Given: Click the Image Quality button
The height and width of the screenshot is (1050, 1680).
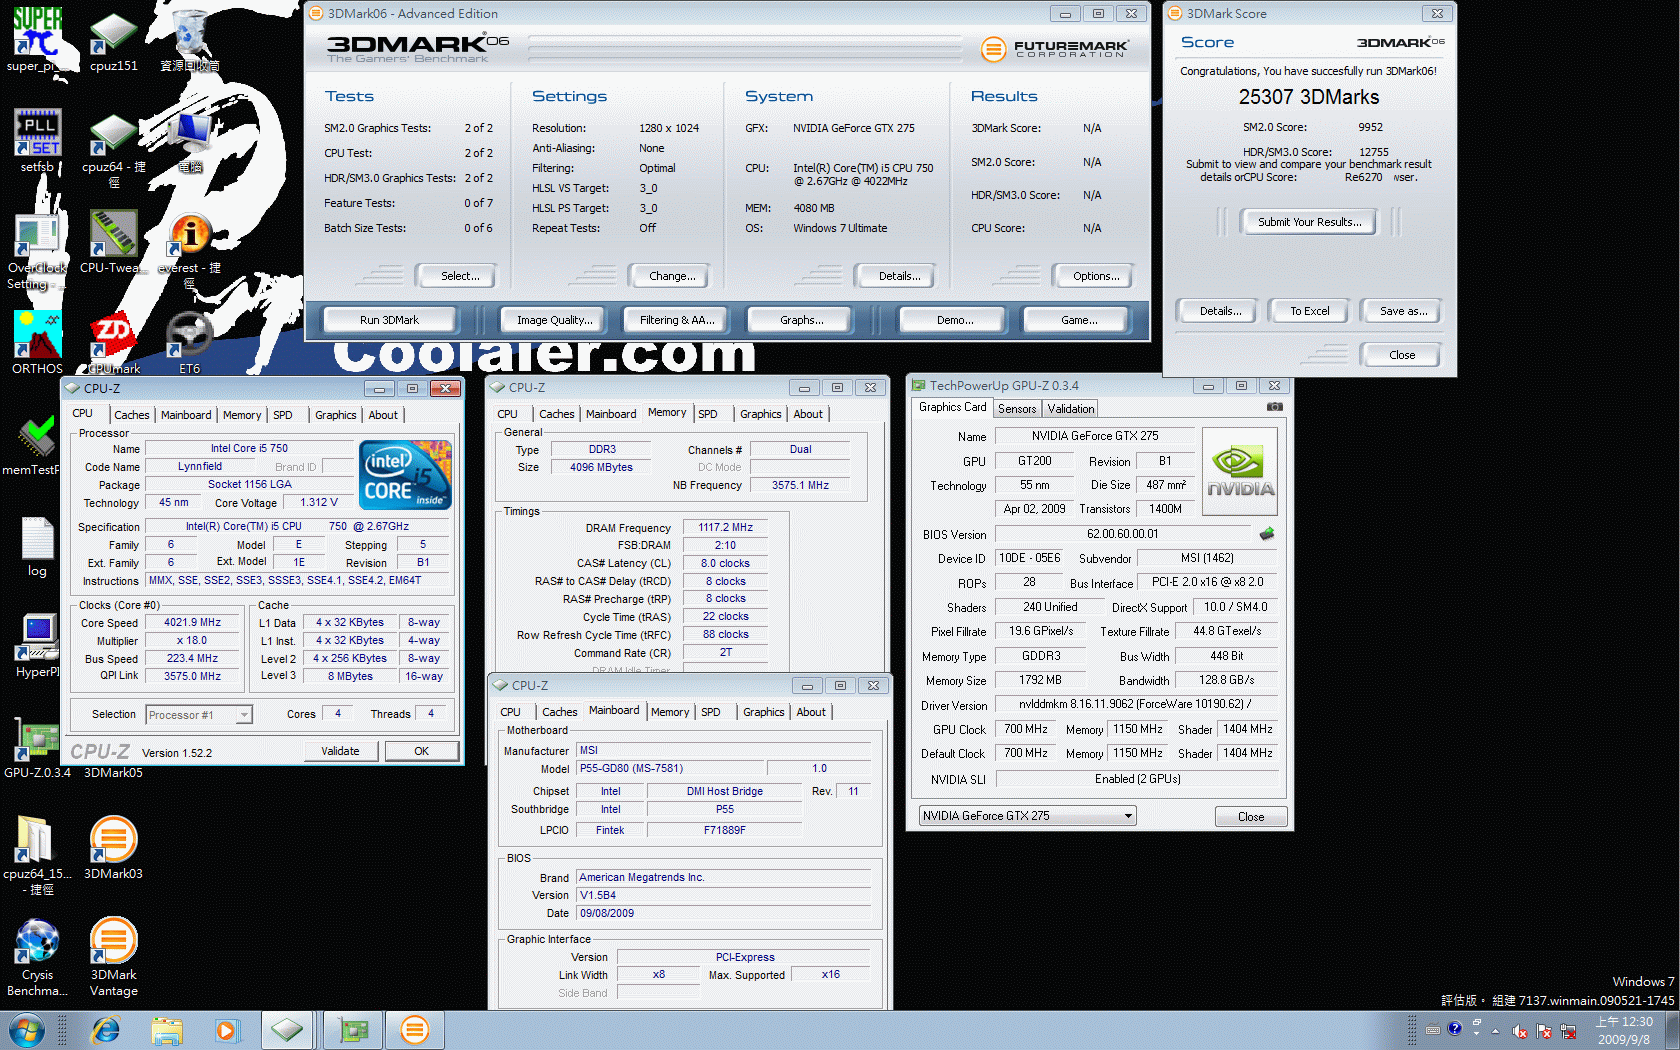Looking at the screenshot, I should click(554, 320).
